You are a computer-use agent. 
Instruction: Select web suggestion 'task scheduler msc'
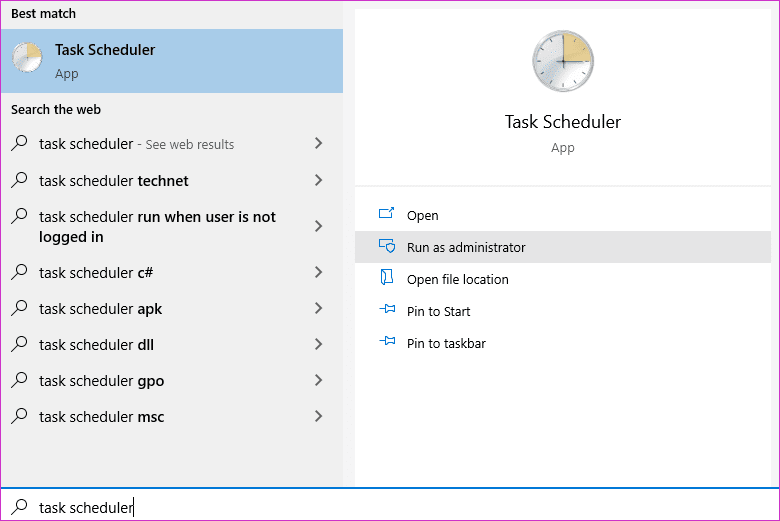coord(172,417)
